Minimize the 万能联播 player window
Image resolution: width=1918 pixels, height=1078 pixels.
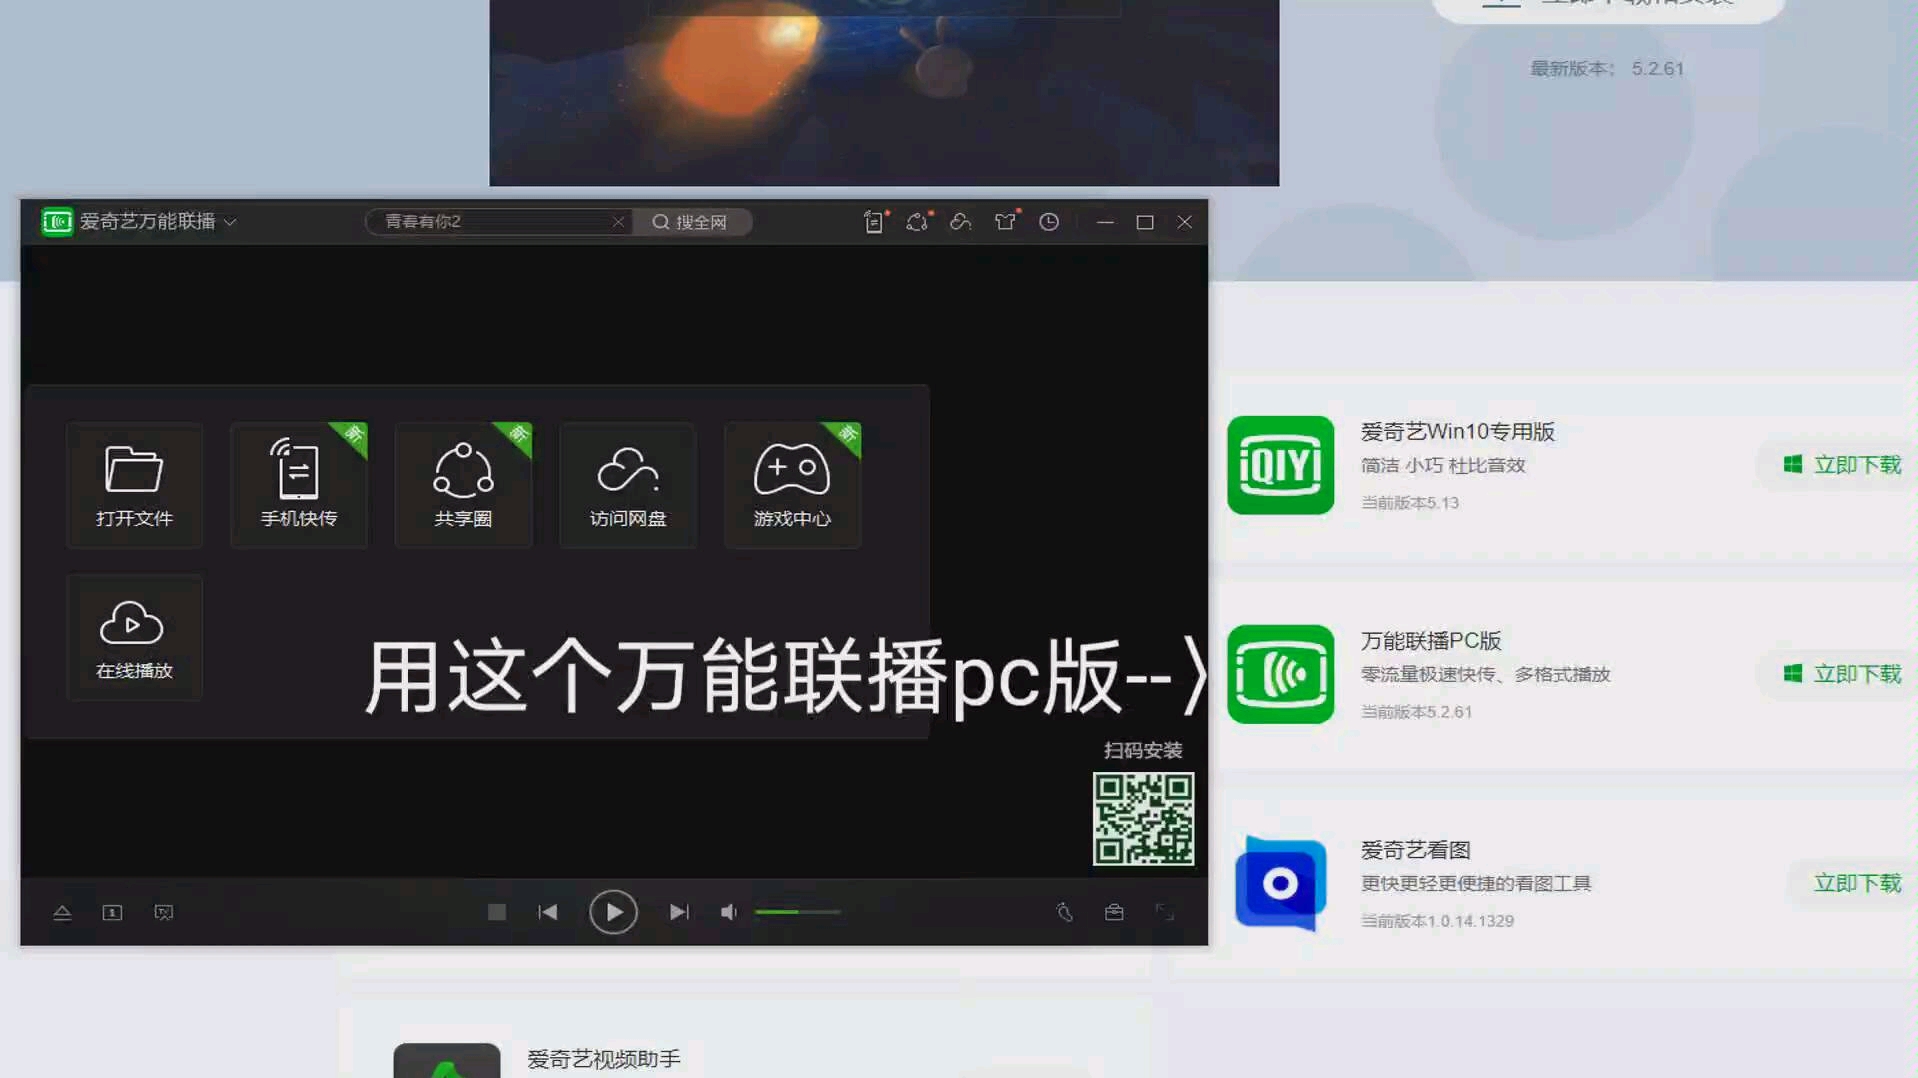(x=1105, y=222)
